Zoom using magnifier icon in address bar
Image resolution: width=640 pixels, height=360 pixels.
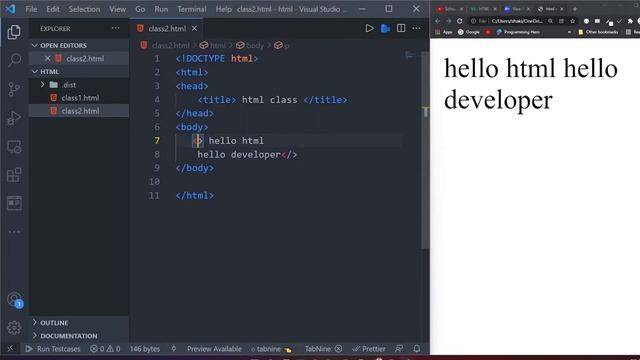(550, 21)
